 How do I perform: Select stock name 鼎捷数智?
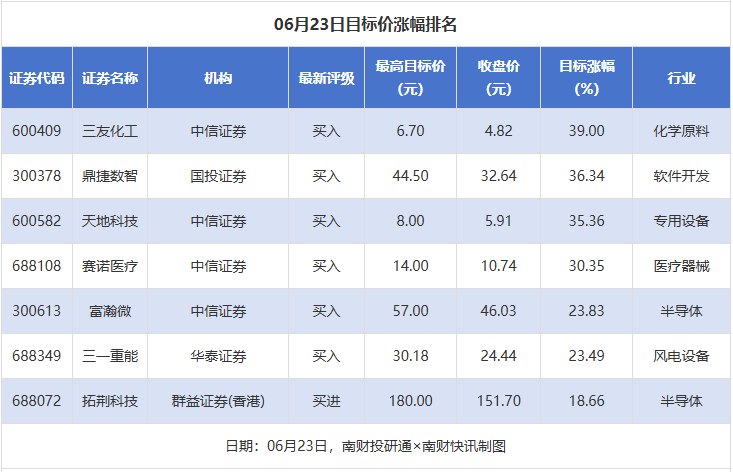(x=110, y=176)
